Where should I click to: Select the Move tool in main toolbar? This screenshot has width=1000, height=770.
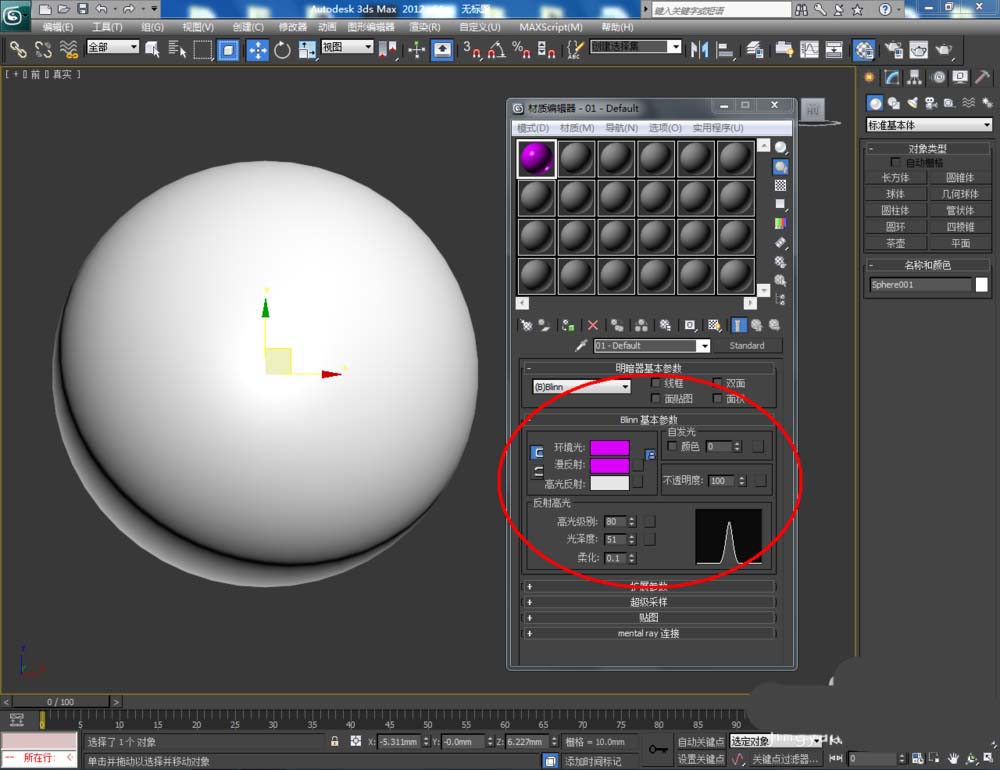258,49
